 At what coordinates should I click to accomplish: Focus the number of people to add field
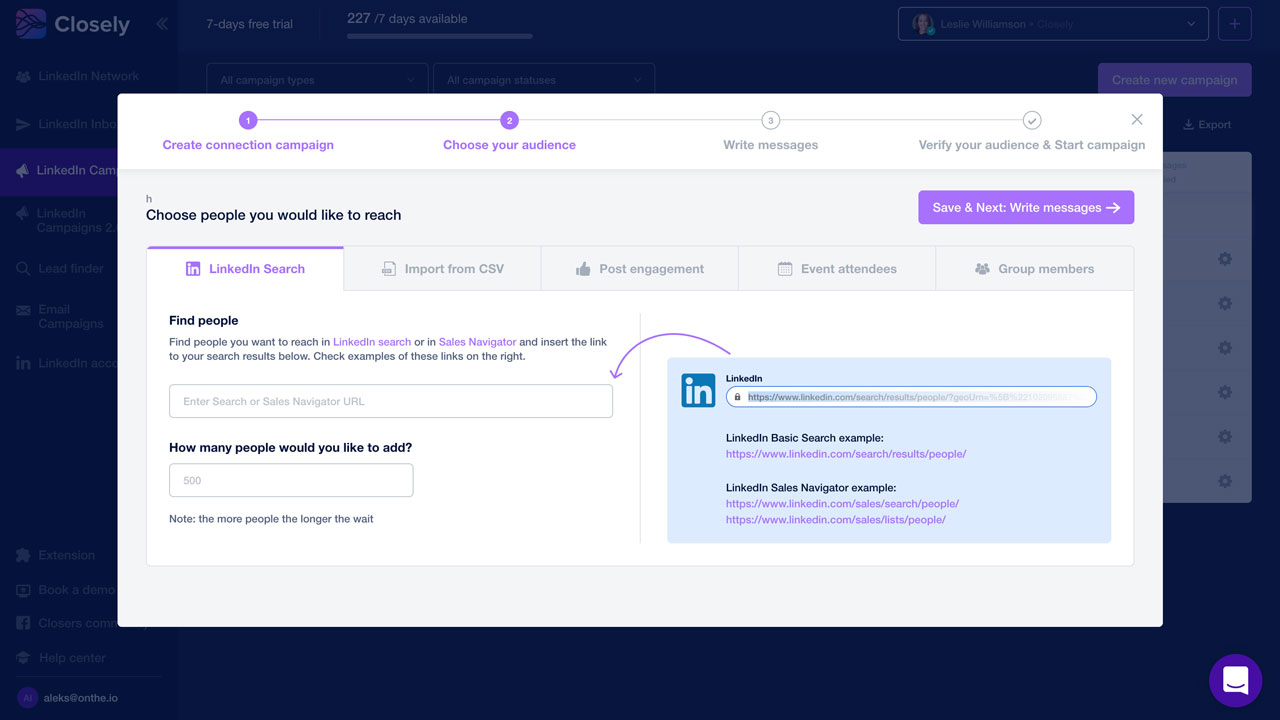(291, 480)
